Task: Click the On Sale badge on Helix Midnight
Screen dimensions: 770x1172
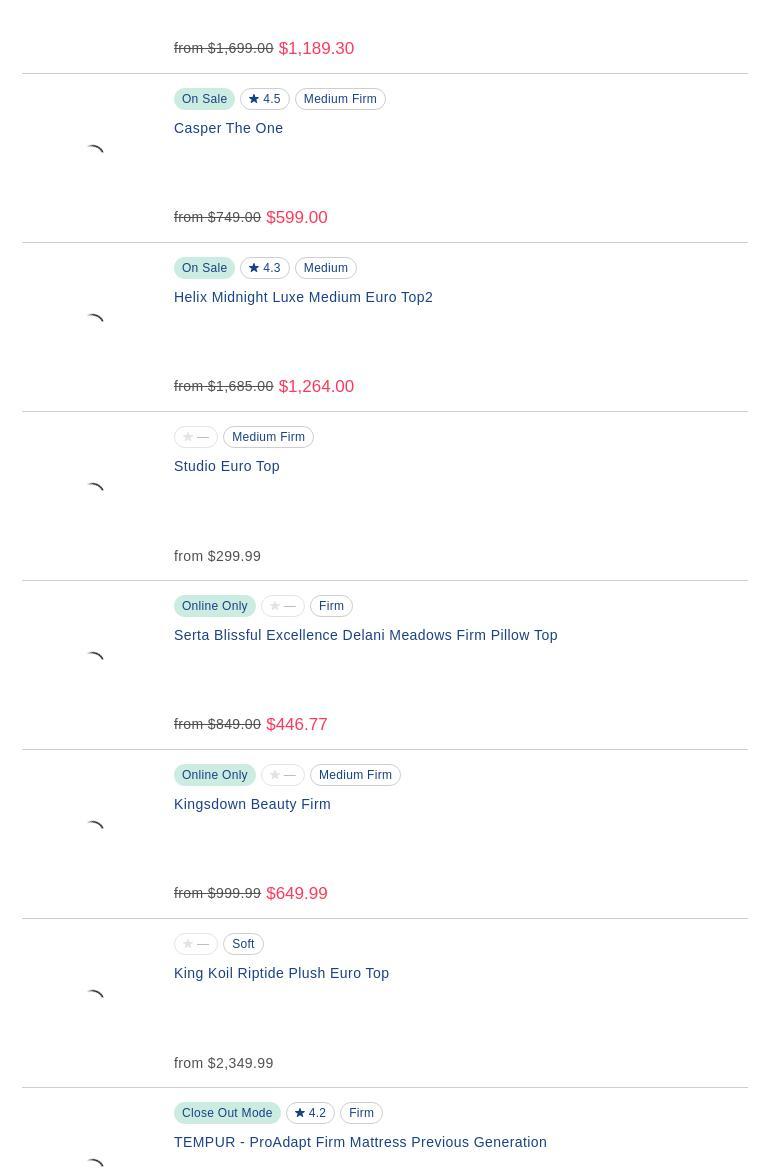Action: [204, 268]
